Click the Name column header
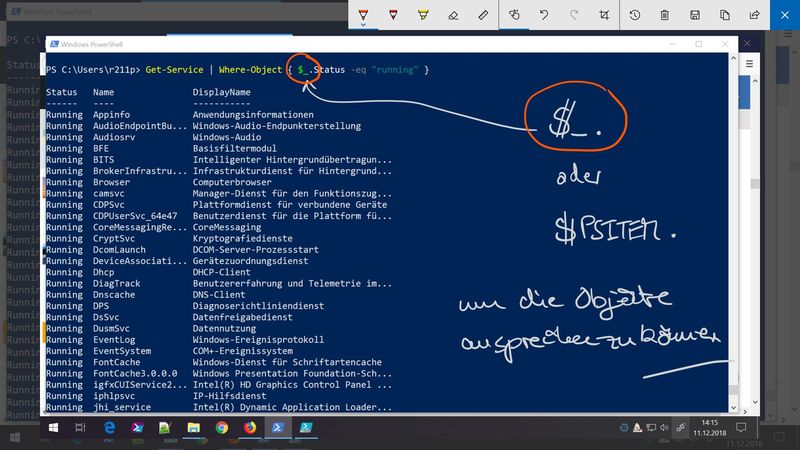 pyautogui.click(x=104, y=92)
